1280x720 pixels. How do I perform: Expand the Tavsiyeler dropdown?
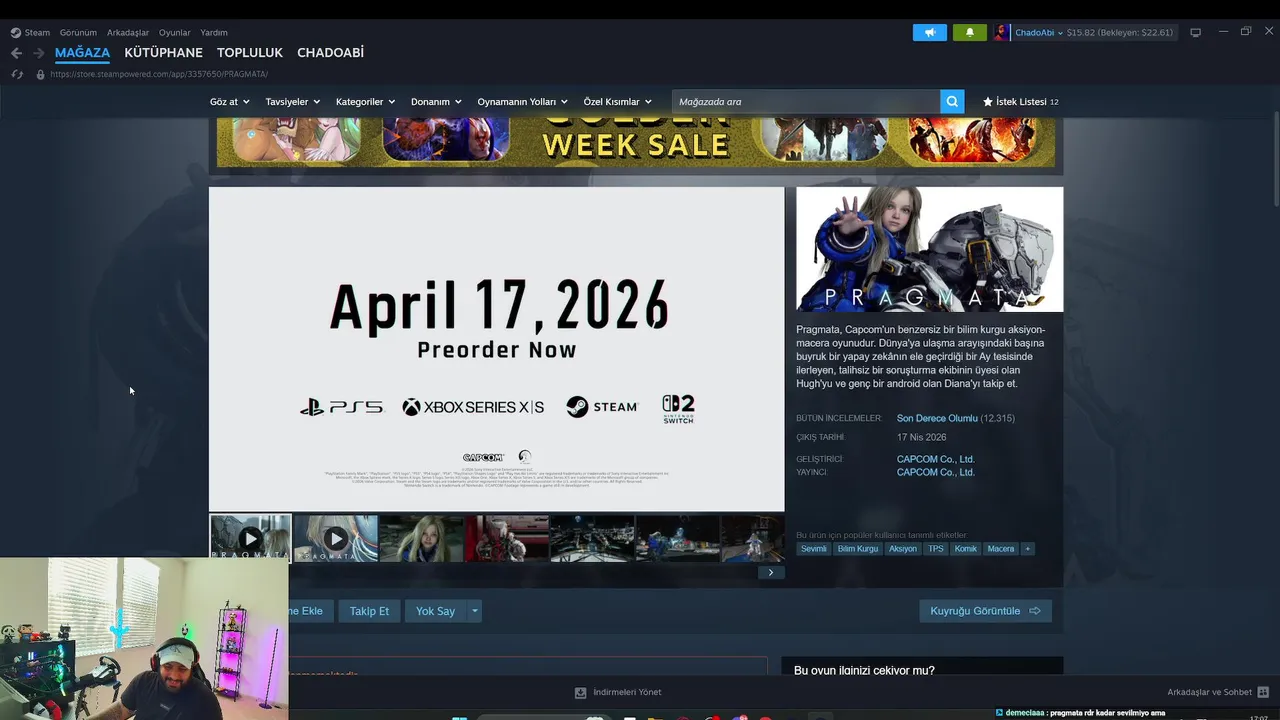(x=292, y=102)
